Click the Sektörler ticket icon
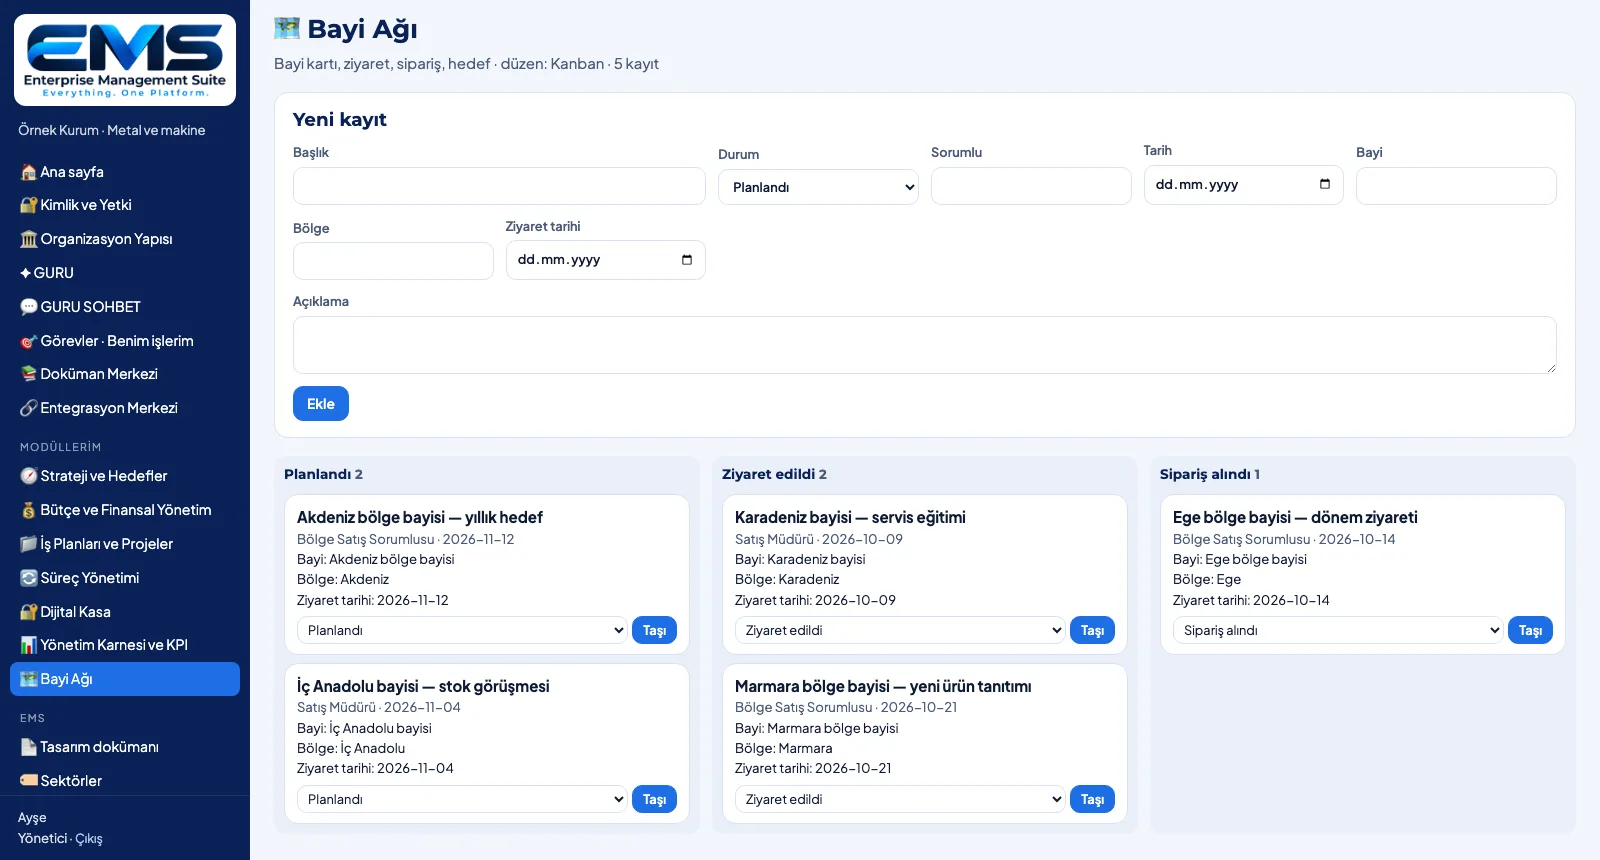 pos(29,781)
